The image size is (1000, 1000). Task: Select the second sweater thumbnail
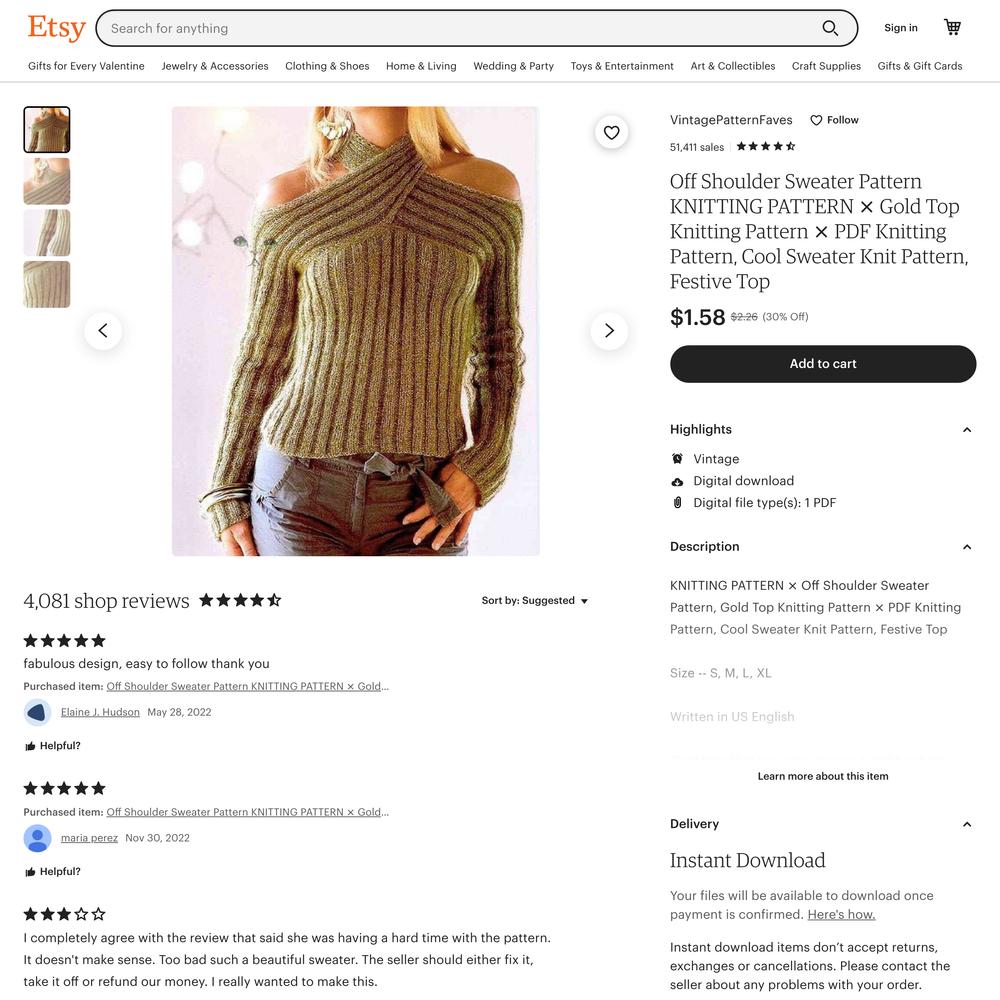pyautogui.click(x=47, y=181)
